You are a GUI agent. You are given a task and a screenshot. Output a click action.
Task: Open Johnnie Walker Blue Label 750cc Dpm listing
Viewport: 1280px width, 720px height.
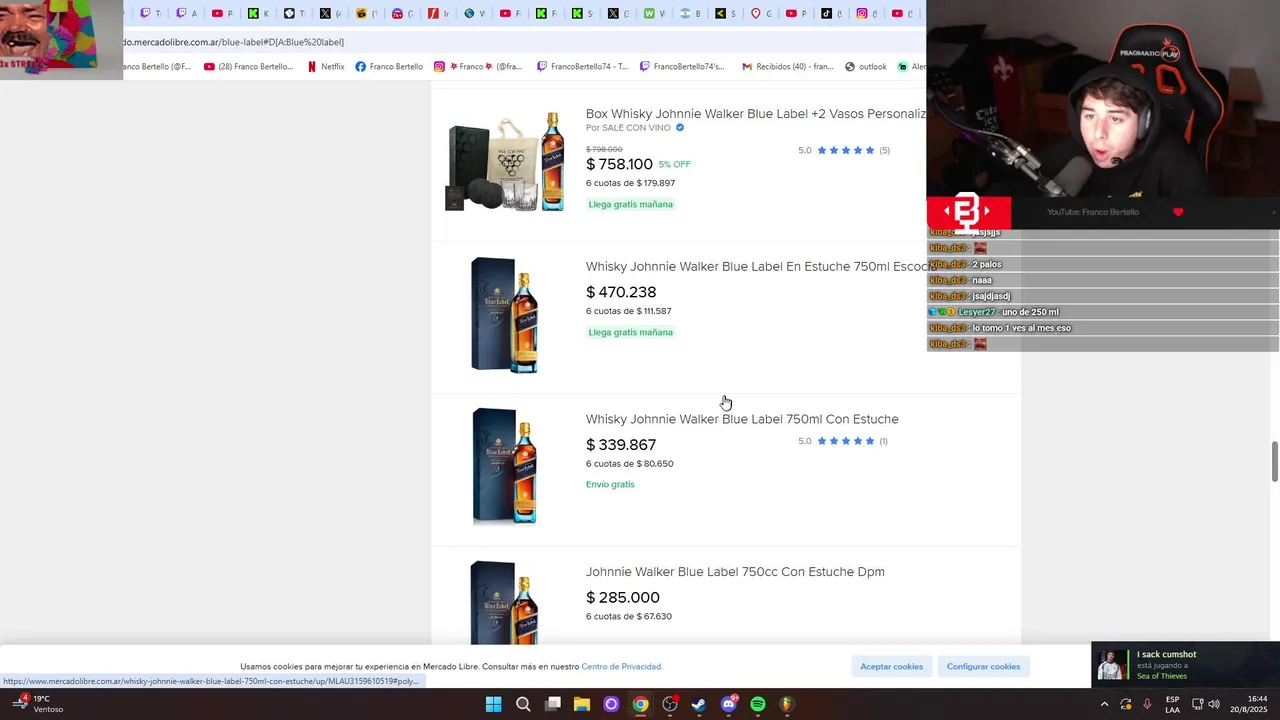(x=735, y=572)
